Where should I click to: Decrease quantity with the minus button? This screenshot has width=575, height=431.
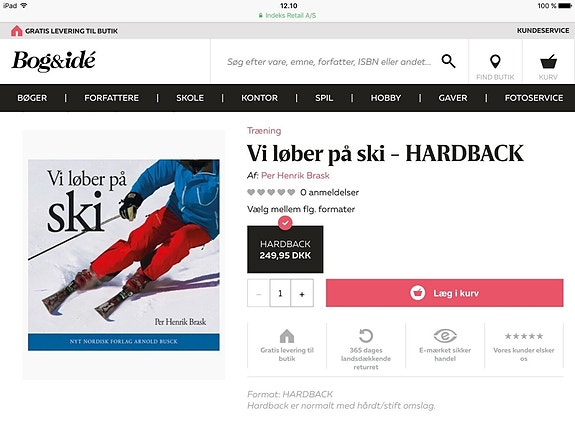(259, 293)
